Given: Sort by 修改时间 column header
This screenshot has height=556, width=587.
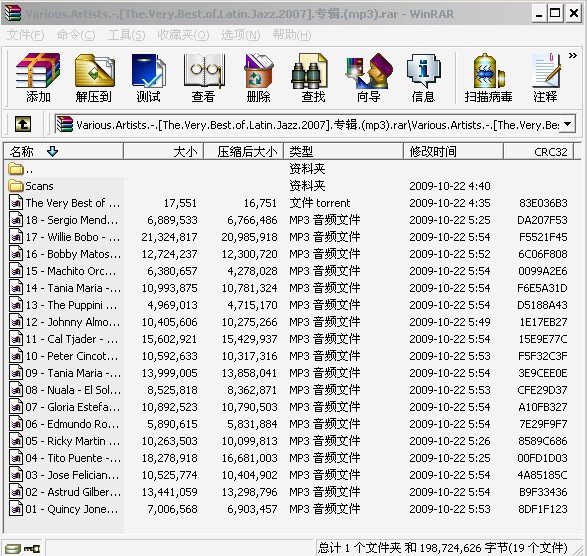Looking at the screenshot, I should 453,152.
